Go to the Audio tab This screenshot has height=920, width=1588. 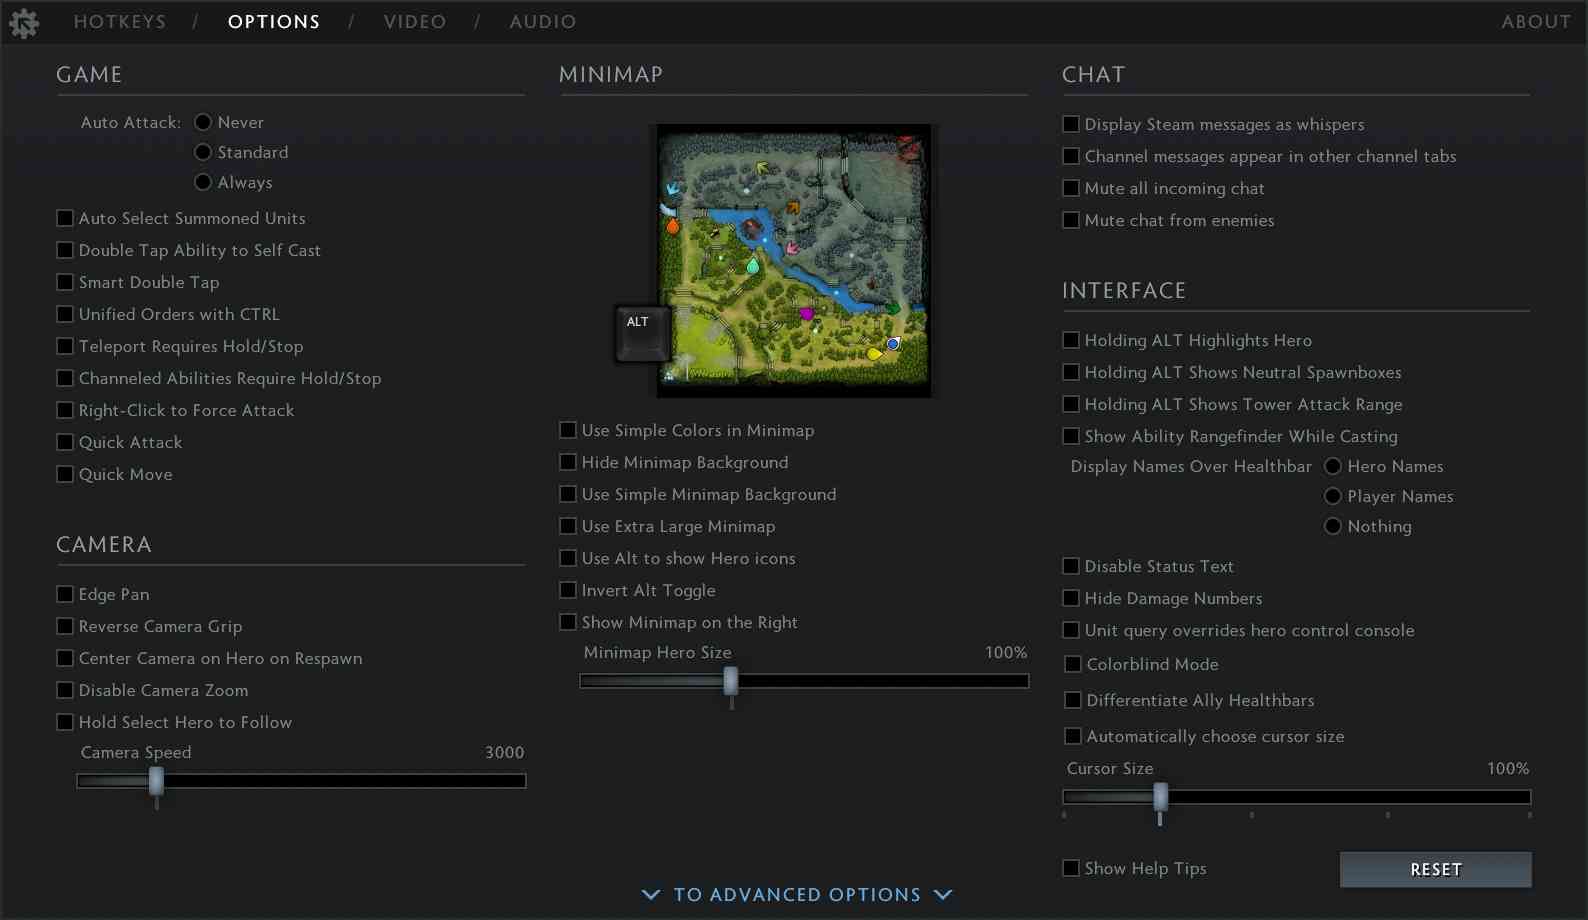tap(543, 22)
